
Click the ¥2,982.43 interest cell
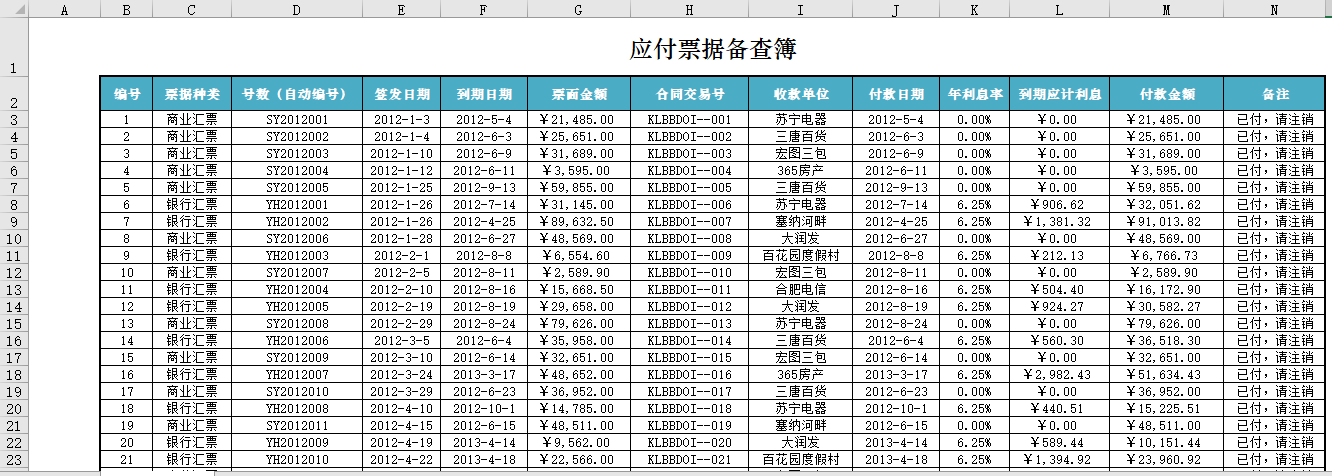tap(1059, 374)
